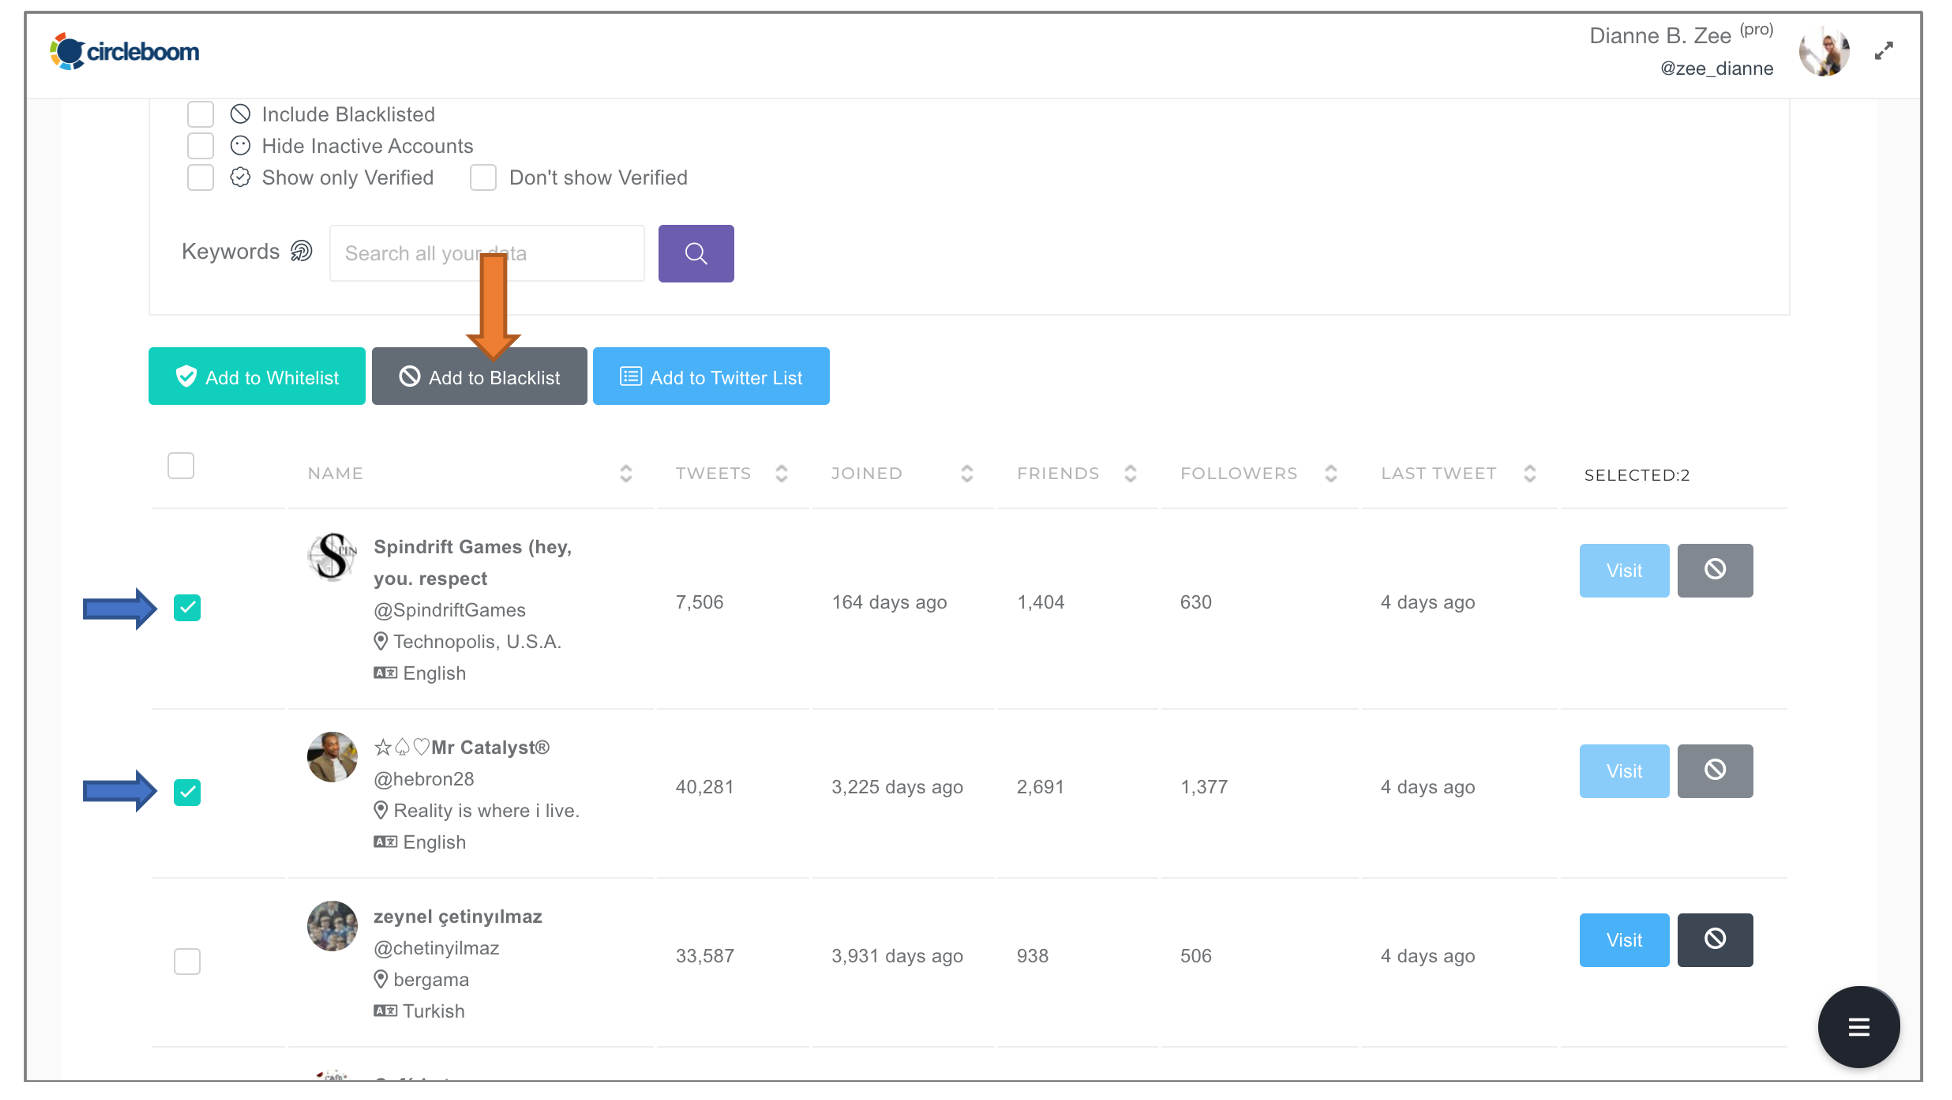Click the FOLLOWERS column header label

1239,473
